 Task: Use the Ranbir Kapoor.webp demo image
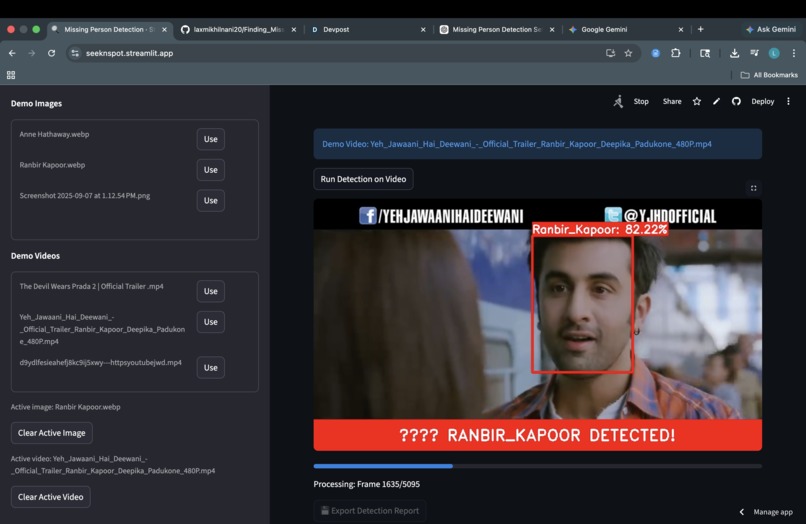210,170
